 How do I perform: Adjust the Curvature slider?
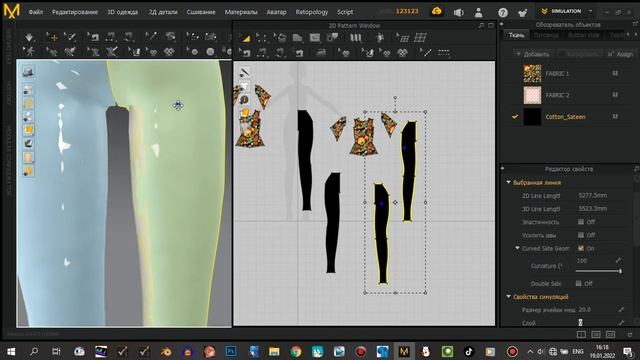598,271
